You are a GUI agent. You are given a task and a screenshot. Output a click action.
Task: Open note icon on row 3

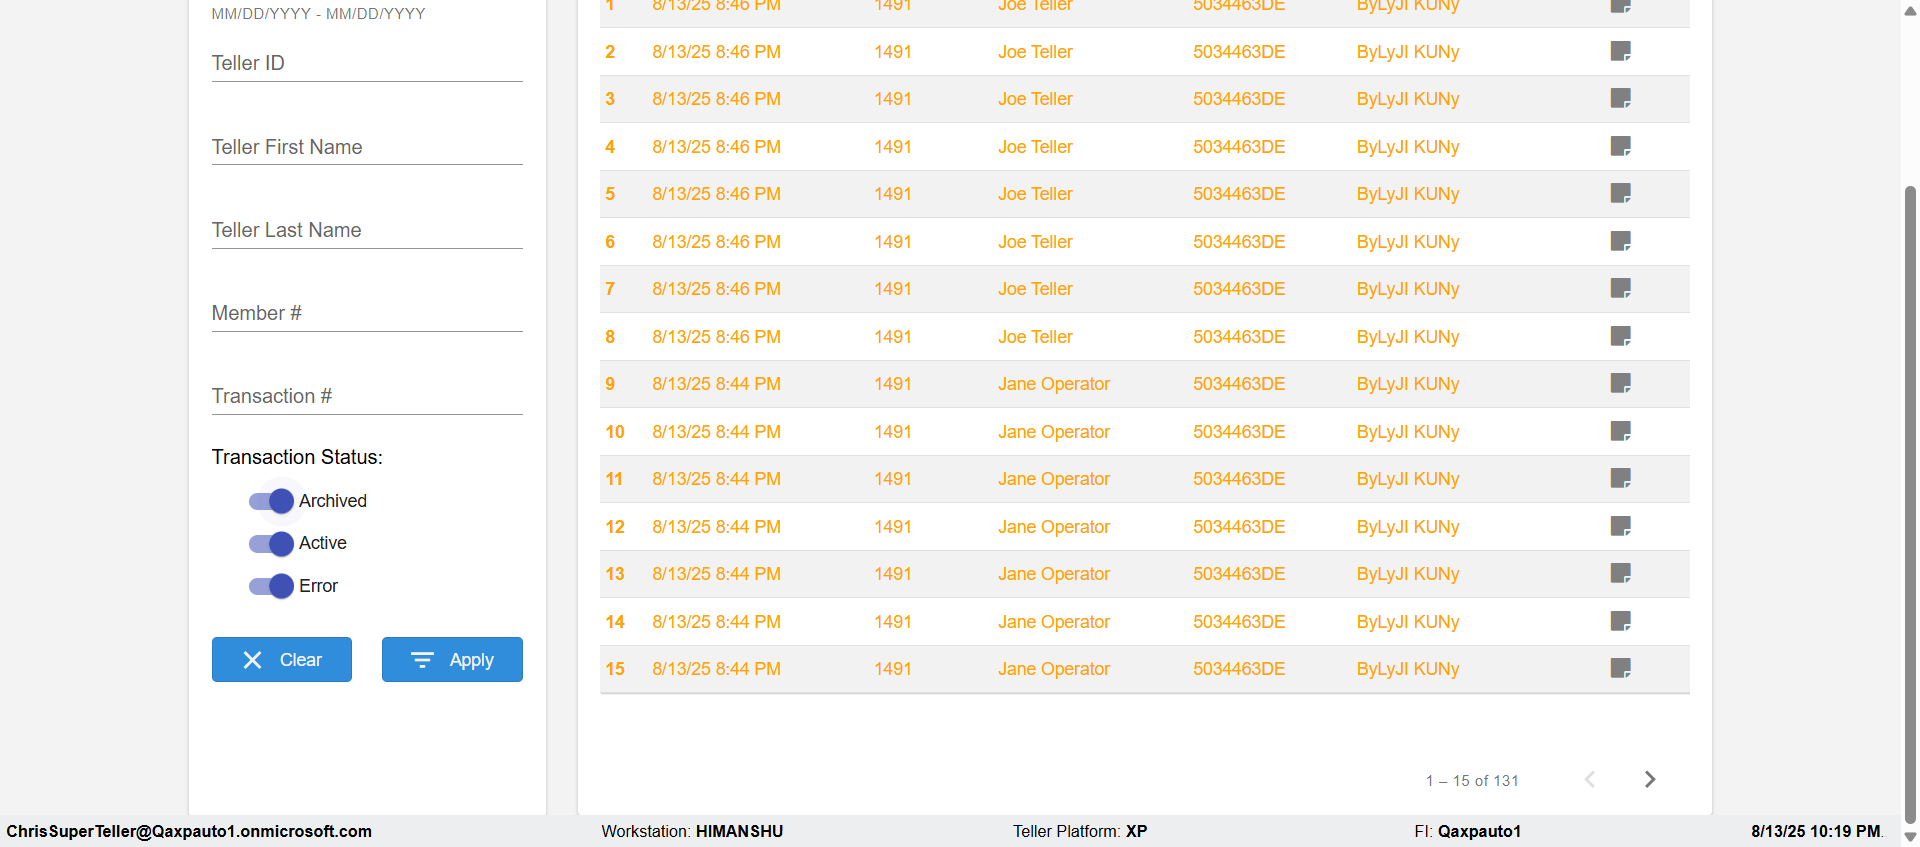click(x=1620, y=98)
